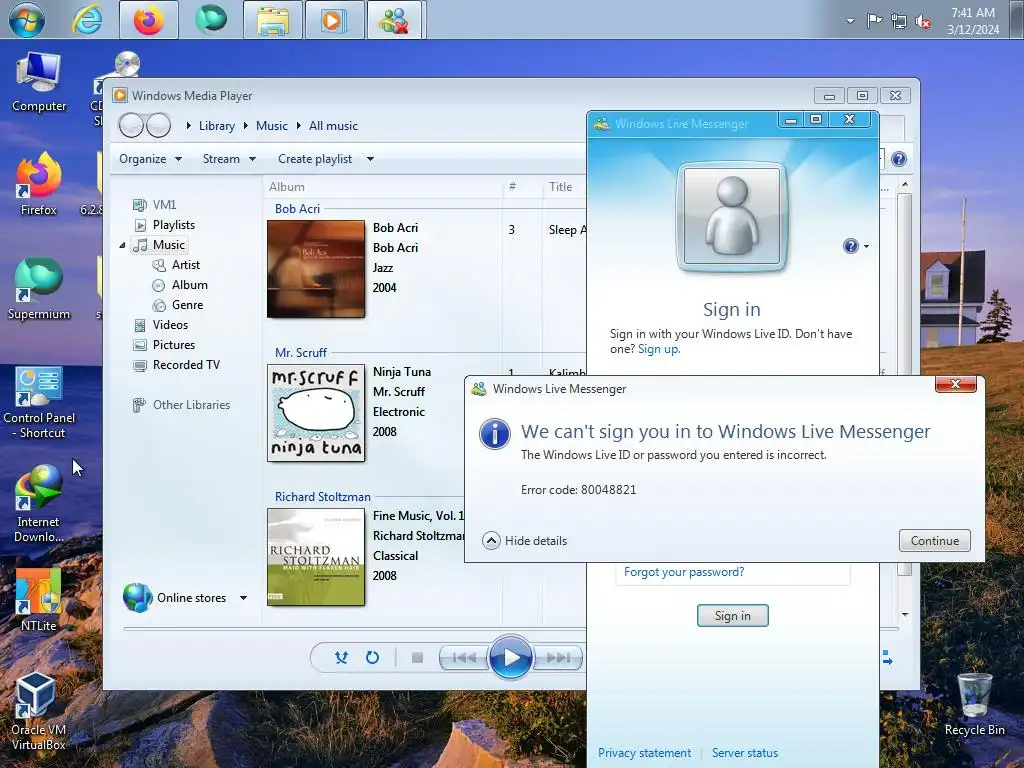Select the Supermium desktop shortcut
This screenshot has height=768, width=1024.
(x=39, y=289)
